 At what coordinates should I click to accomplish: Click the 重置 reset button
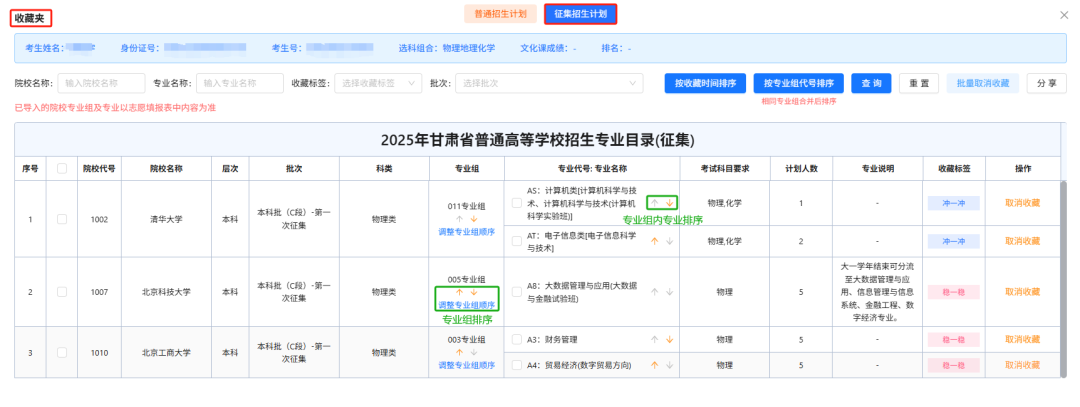(x=919, y=83)
